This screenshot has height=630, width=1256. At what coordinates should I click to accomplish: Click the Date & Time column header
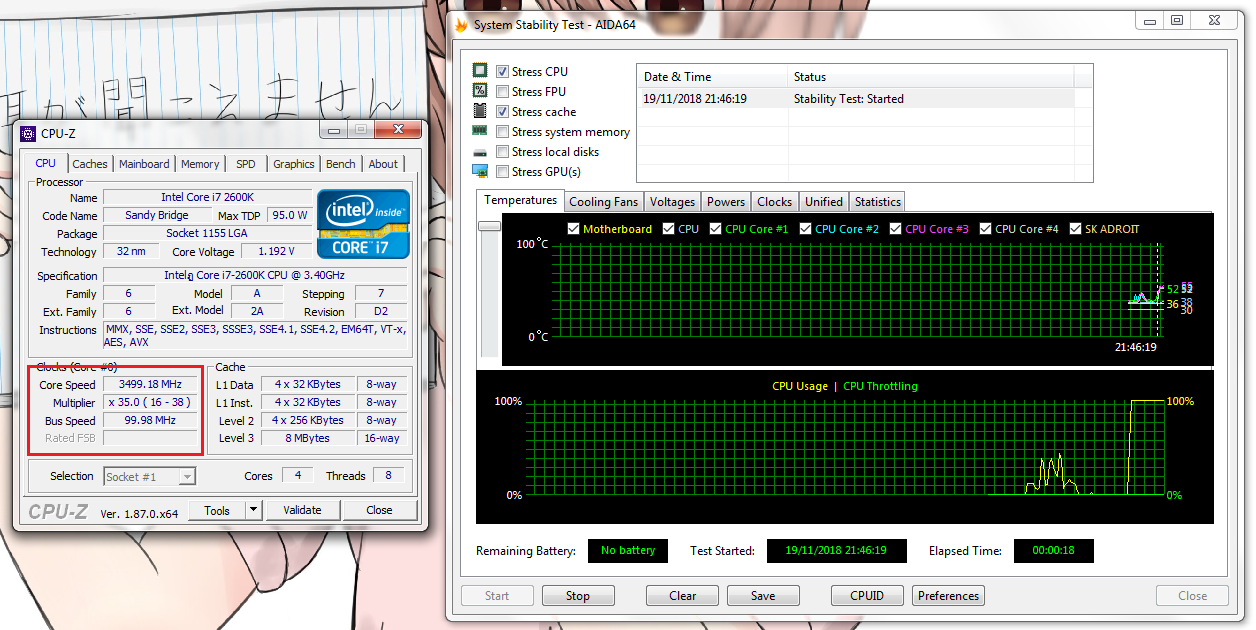tap(712, 77)
